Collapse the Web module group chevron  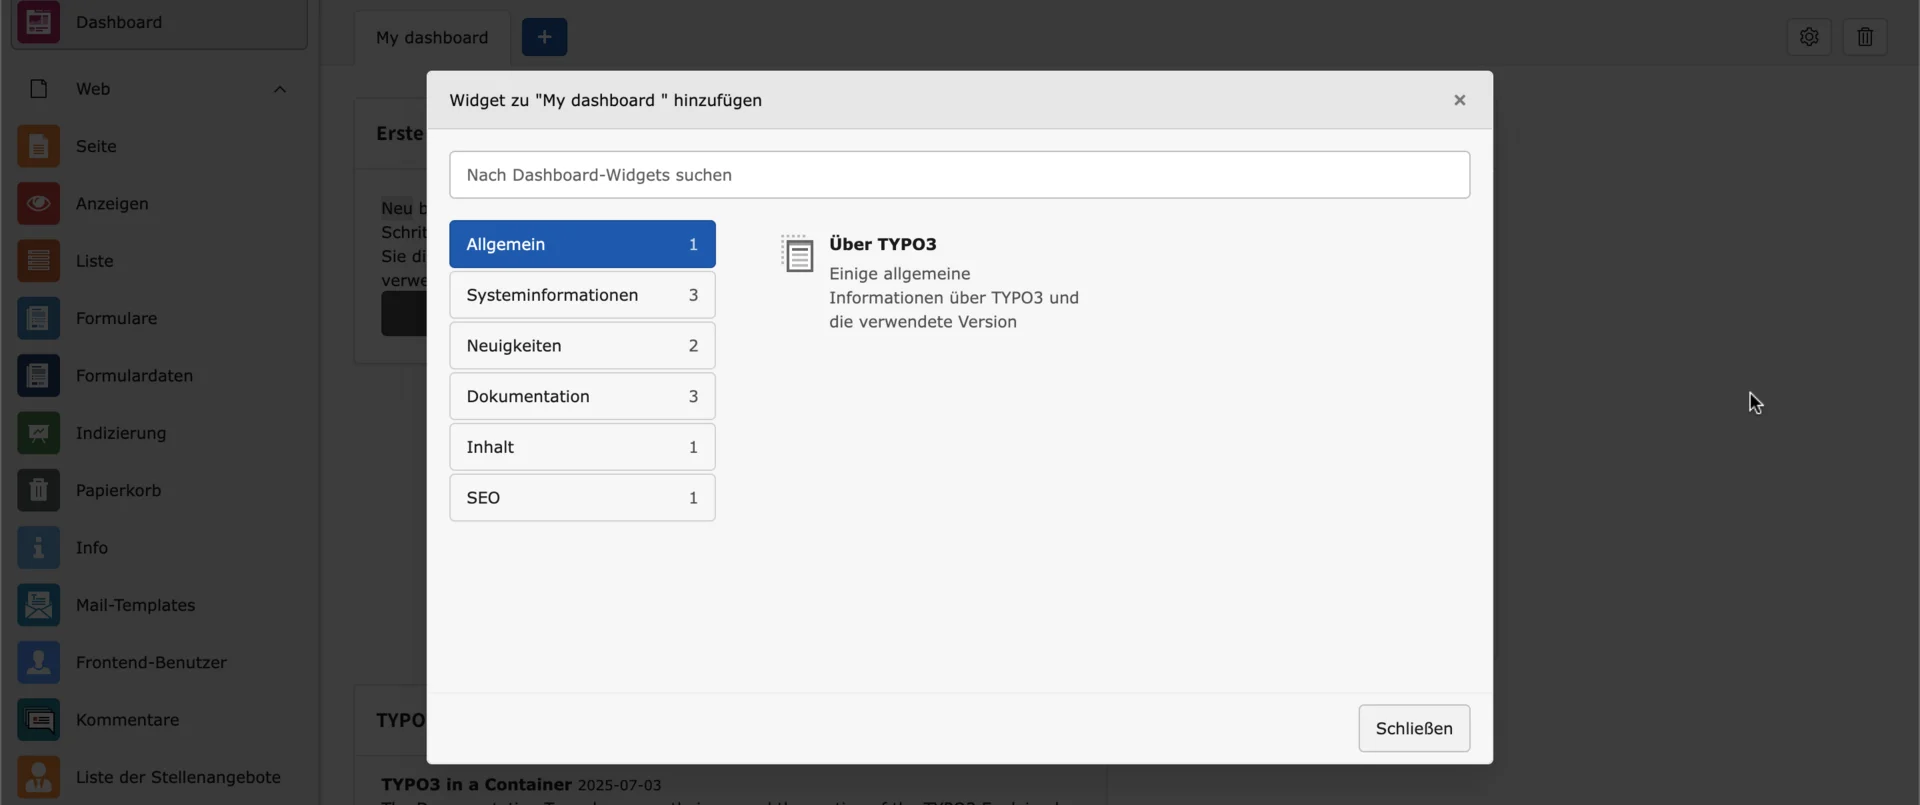280,89
